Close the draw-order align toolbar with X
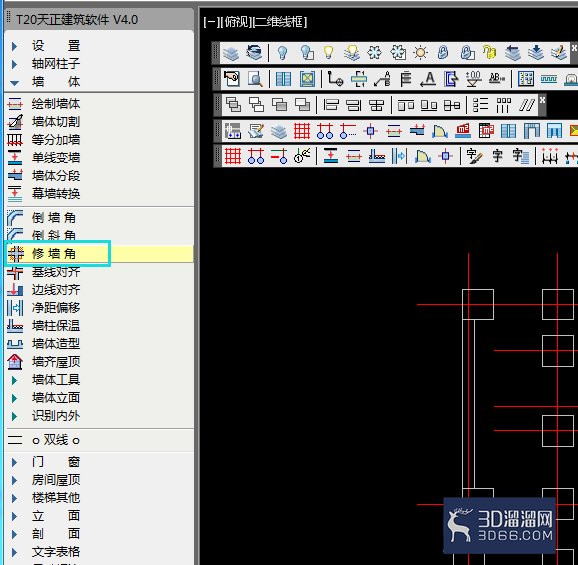 point(542,100)
